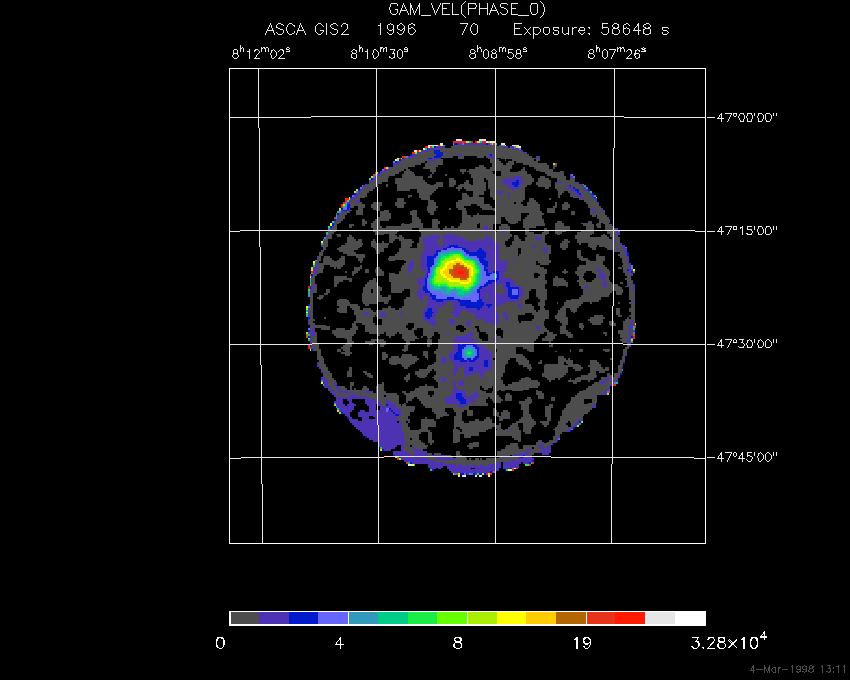Click the 8h12m02s right ascension label

point(261,53)
